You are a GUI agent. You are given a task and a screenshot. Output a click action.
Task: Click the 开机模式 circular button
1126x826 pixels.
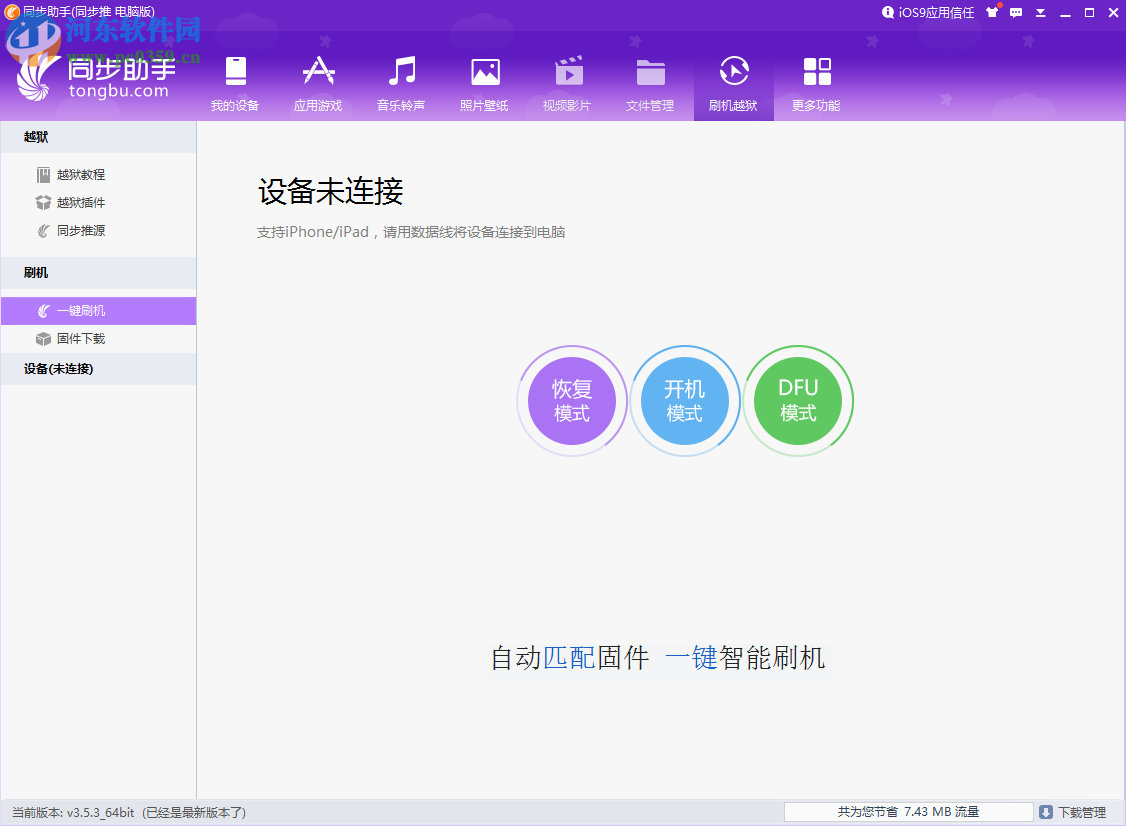(685, 400)
